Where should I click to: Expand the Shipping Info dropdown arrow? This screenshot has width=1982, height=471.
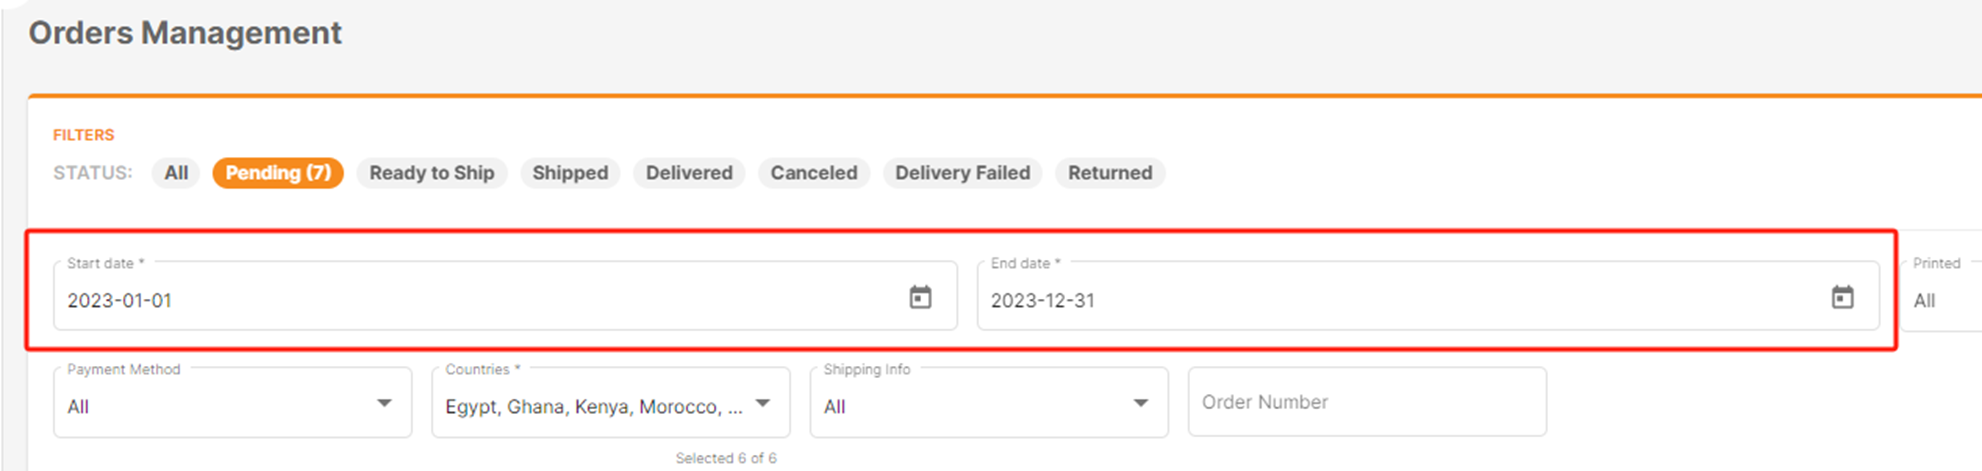pos(1141,403)
